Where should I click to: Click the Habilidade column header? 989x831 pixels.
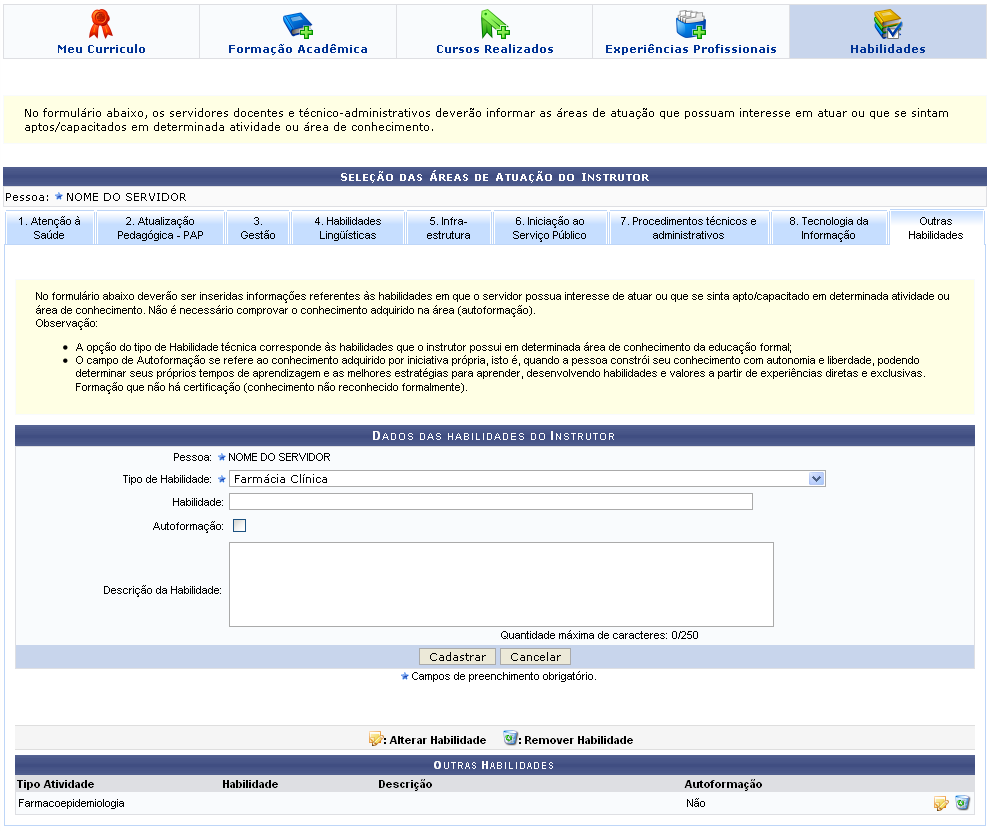click(x=250, y=784)
